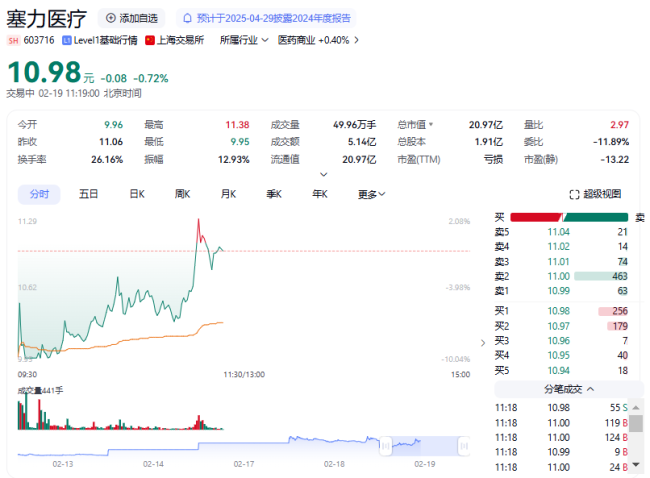Image resolution: width=650 pixels, height=478 pixels.
Task: Collapse the 分笔成交 section
Action: (x=569, y=389)
